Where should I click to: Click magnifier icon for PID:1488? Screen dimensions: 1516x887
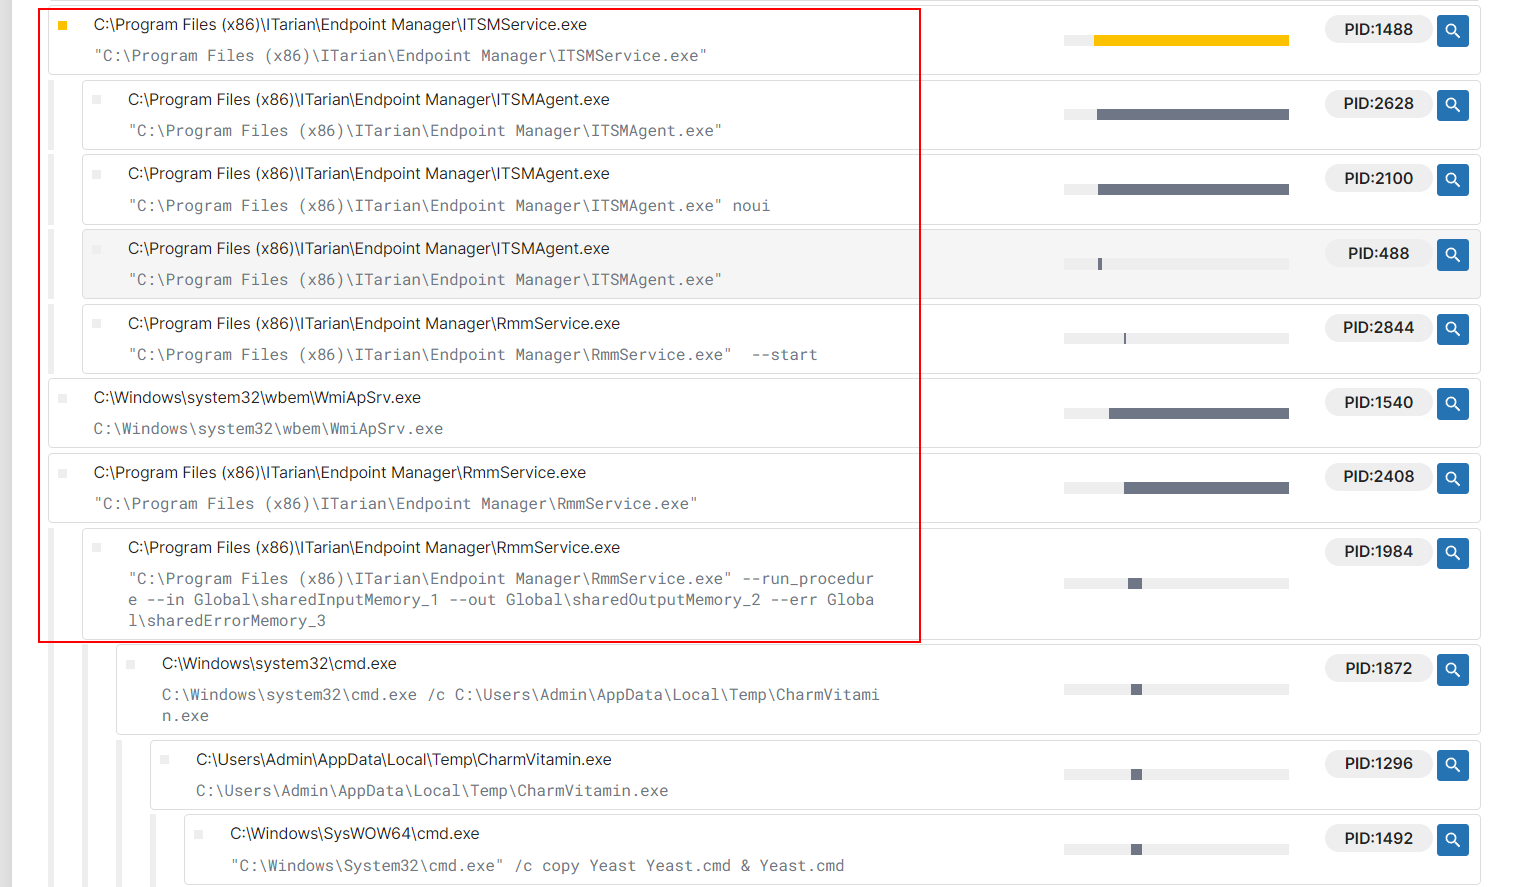pyautogui.click(x=1452, y=31)
